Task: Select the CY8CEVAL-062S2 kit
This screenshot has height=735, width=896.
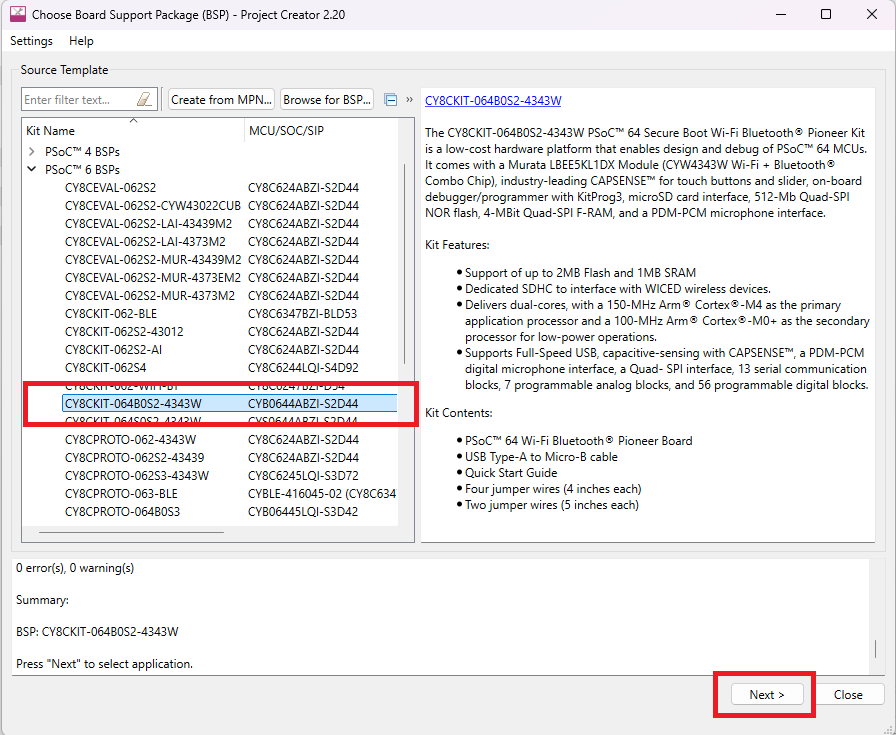Action: click(x=110, y=187)
